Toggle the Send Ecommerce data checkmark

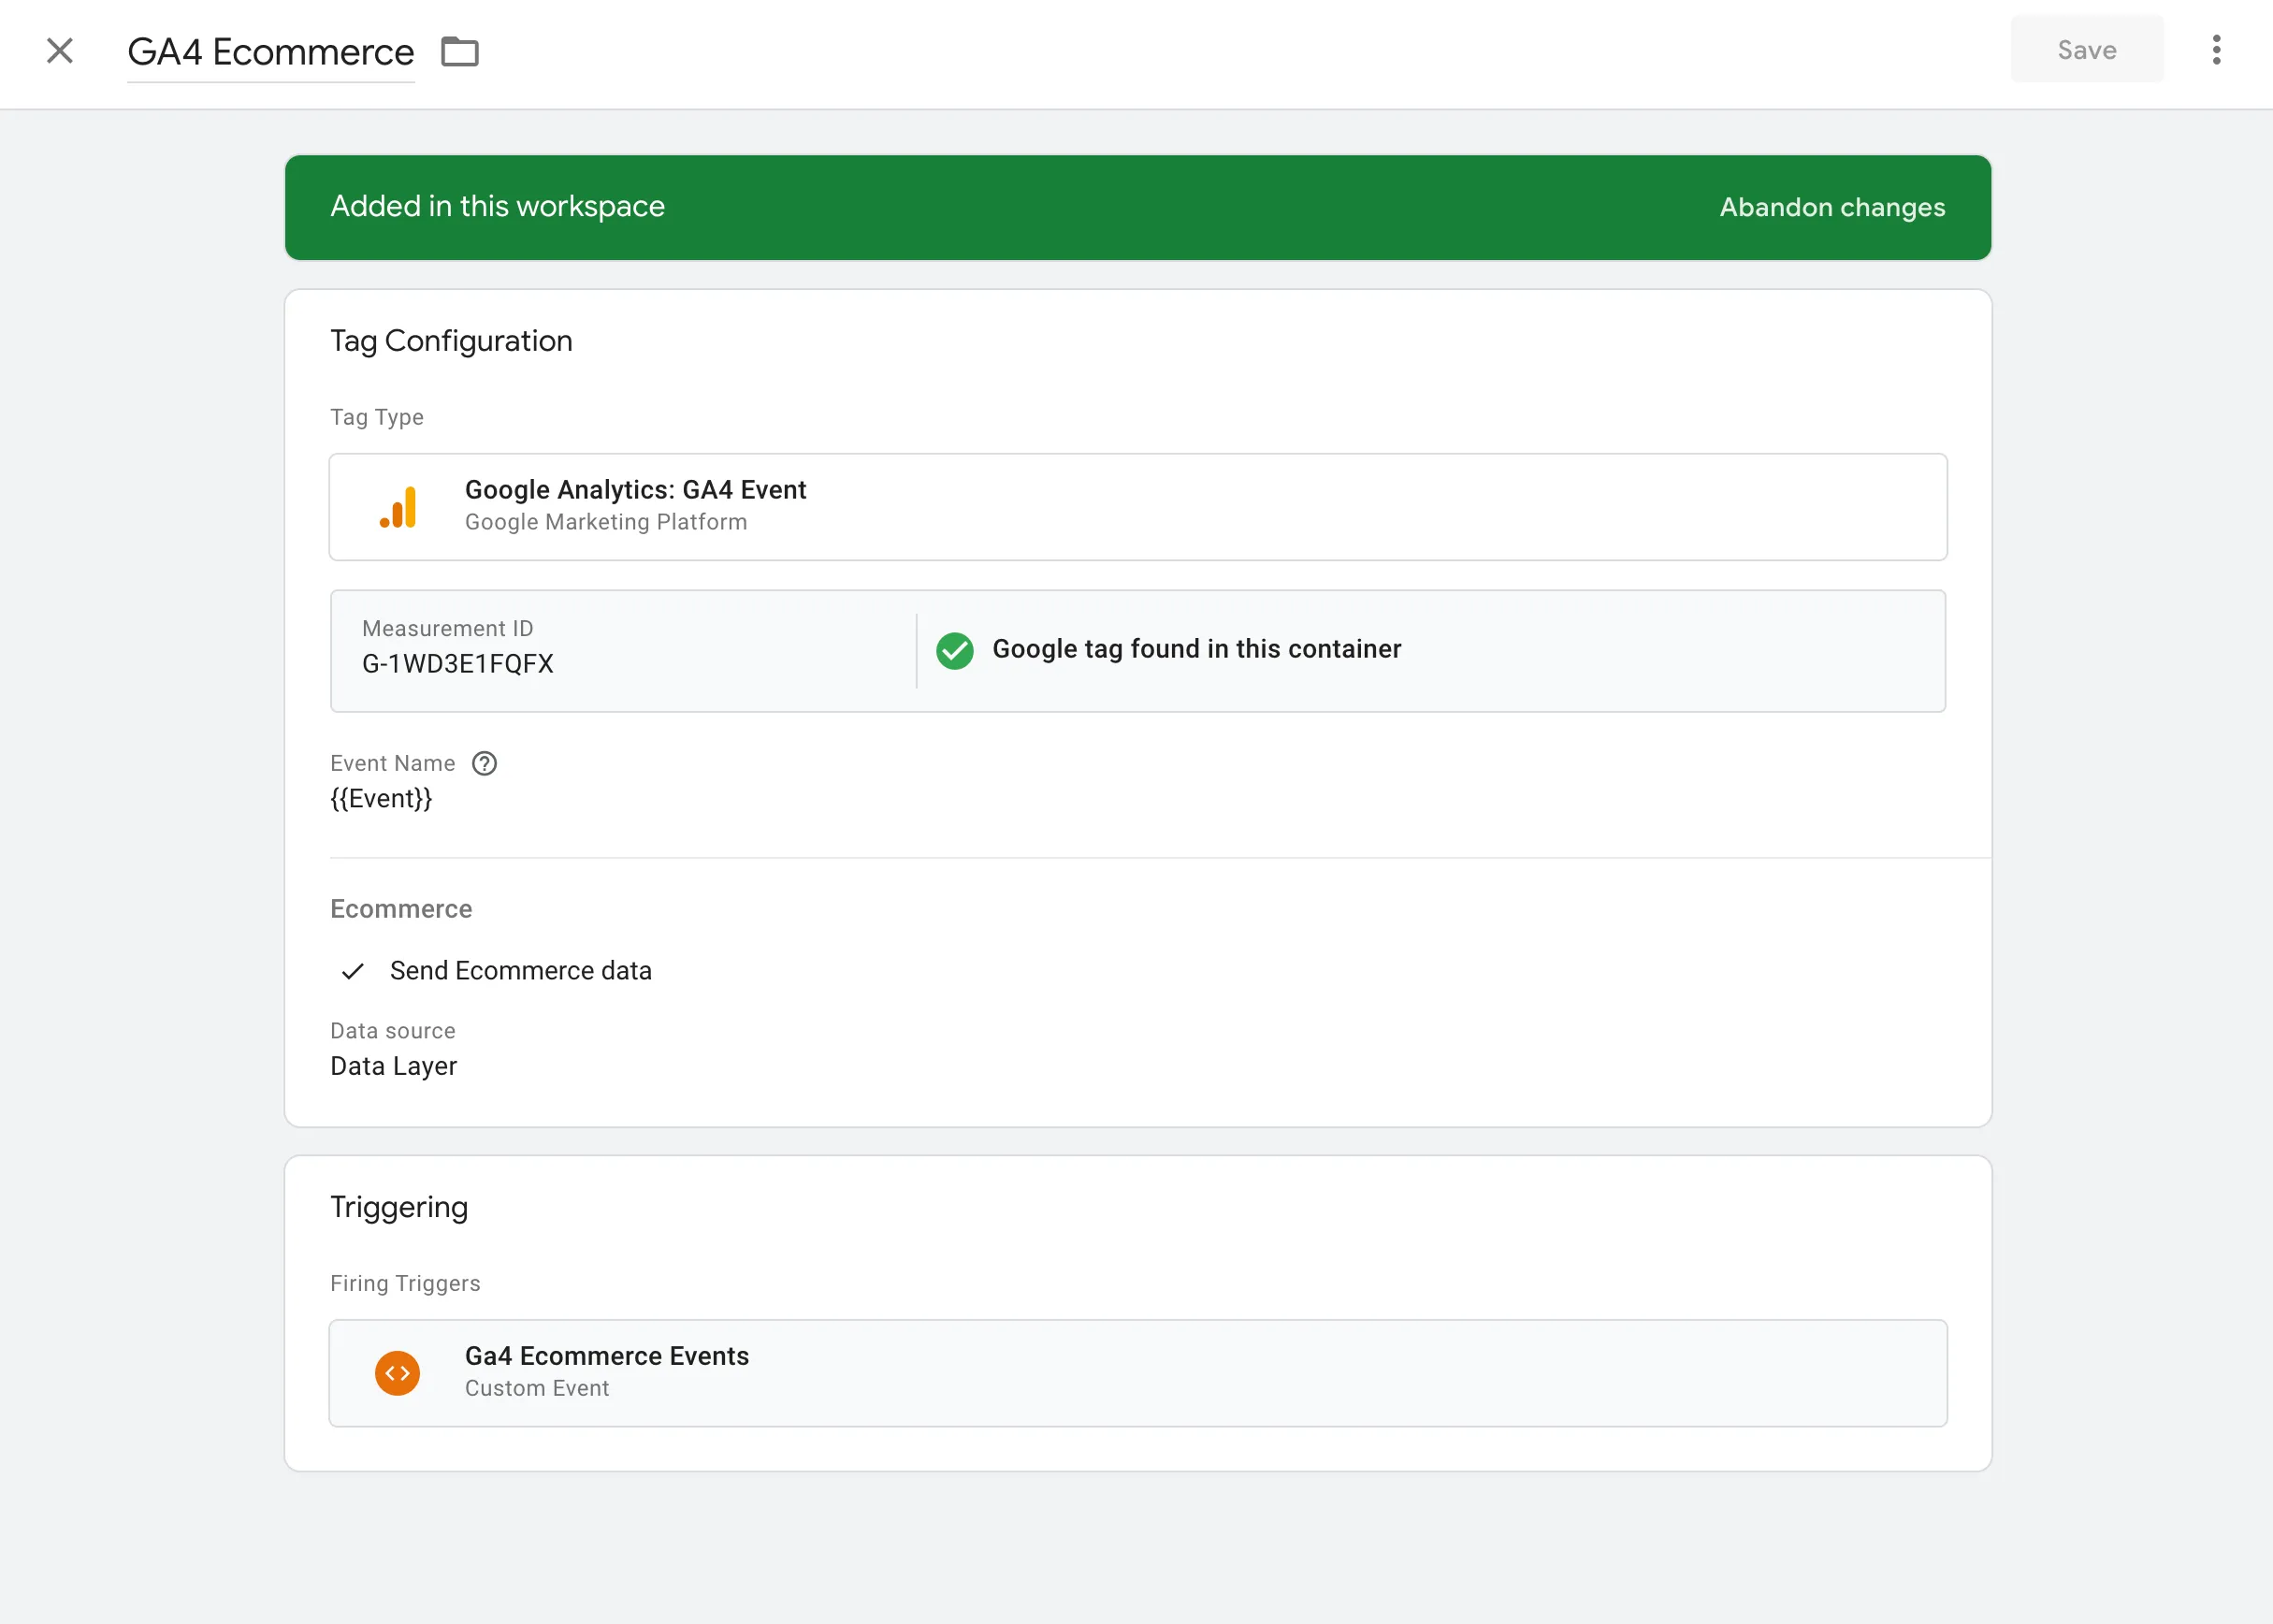point(353,971)
